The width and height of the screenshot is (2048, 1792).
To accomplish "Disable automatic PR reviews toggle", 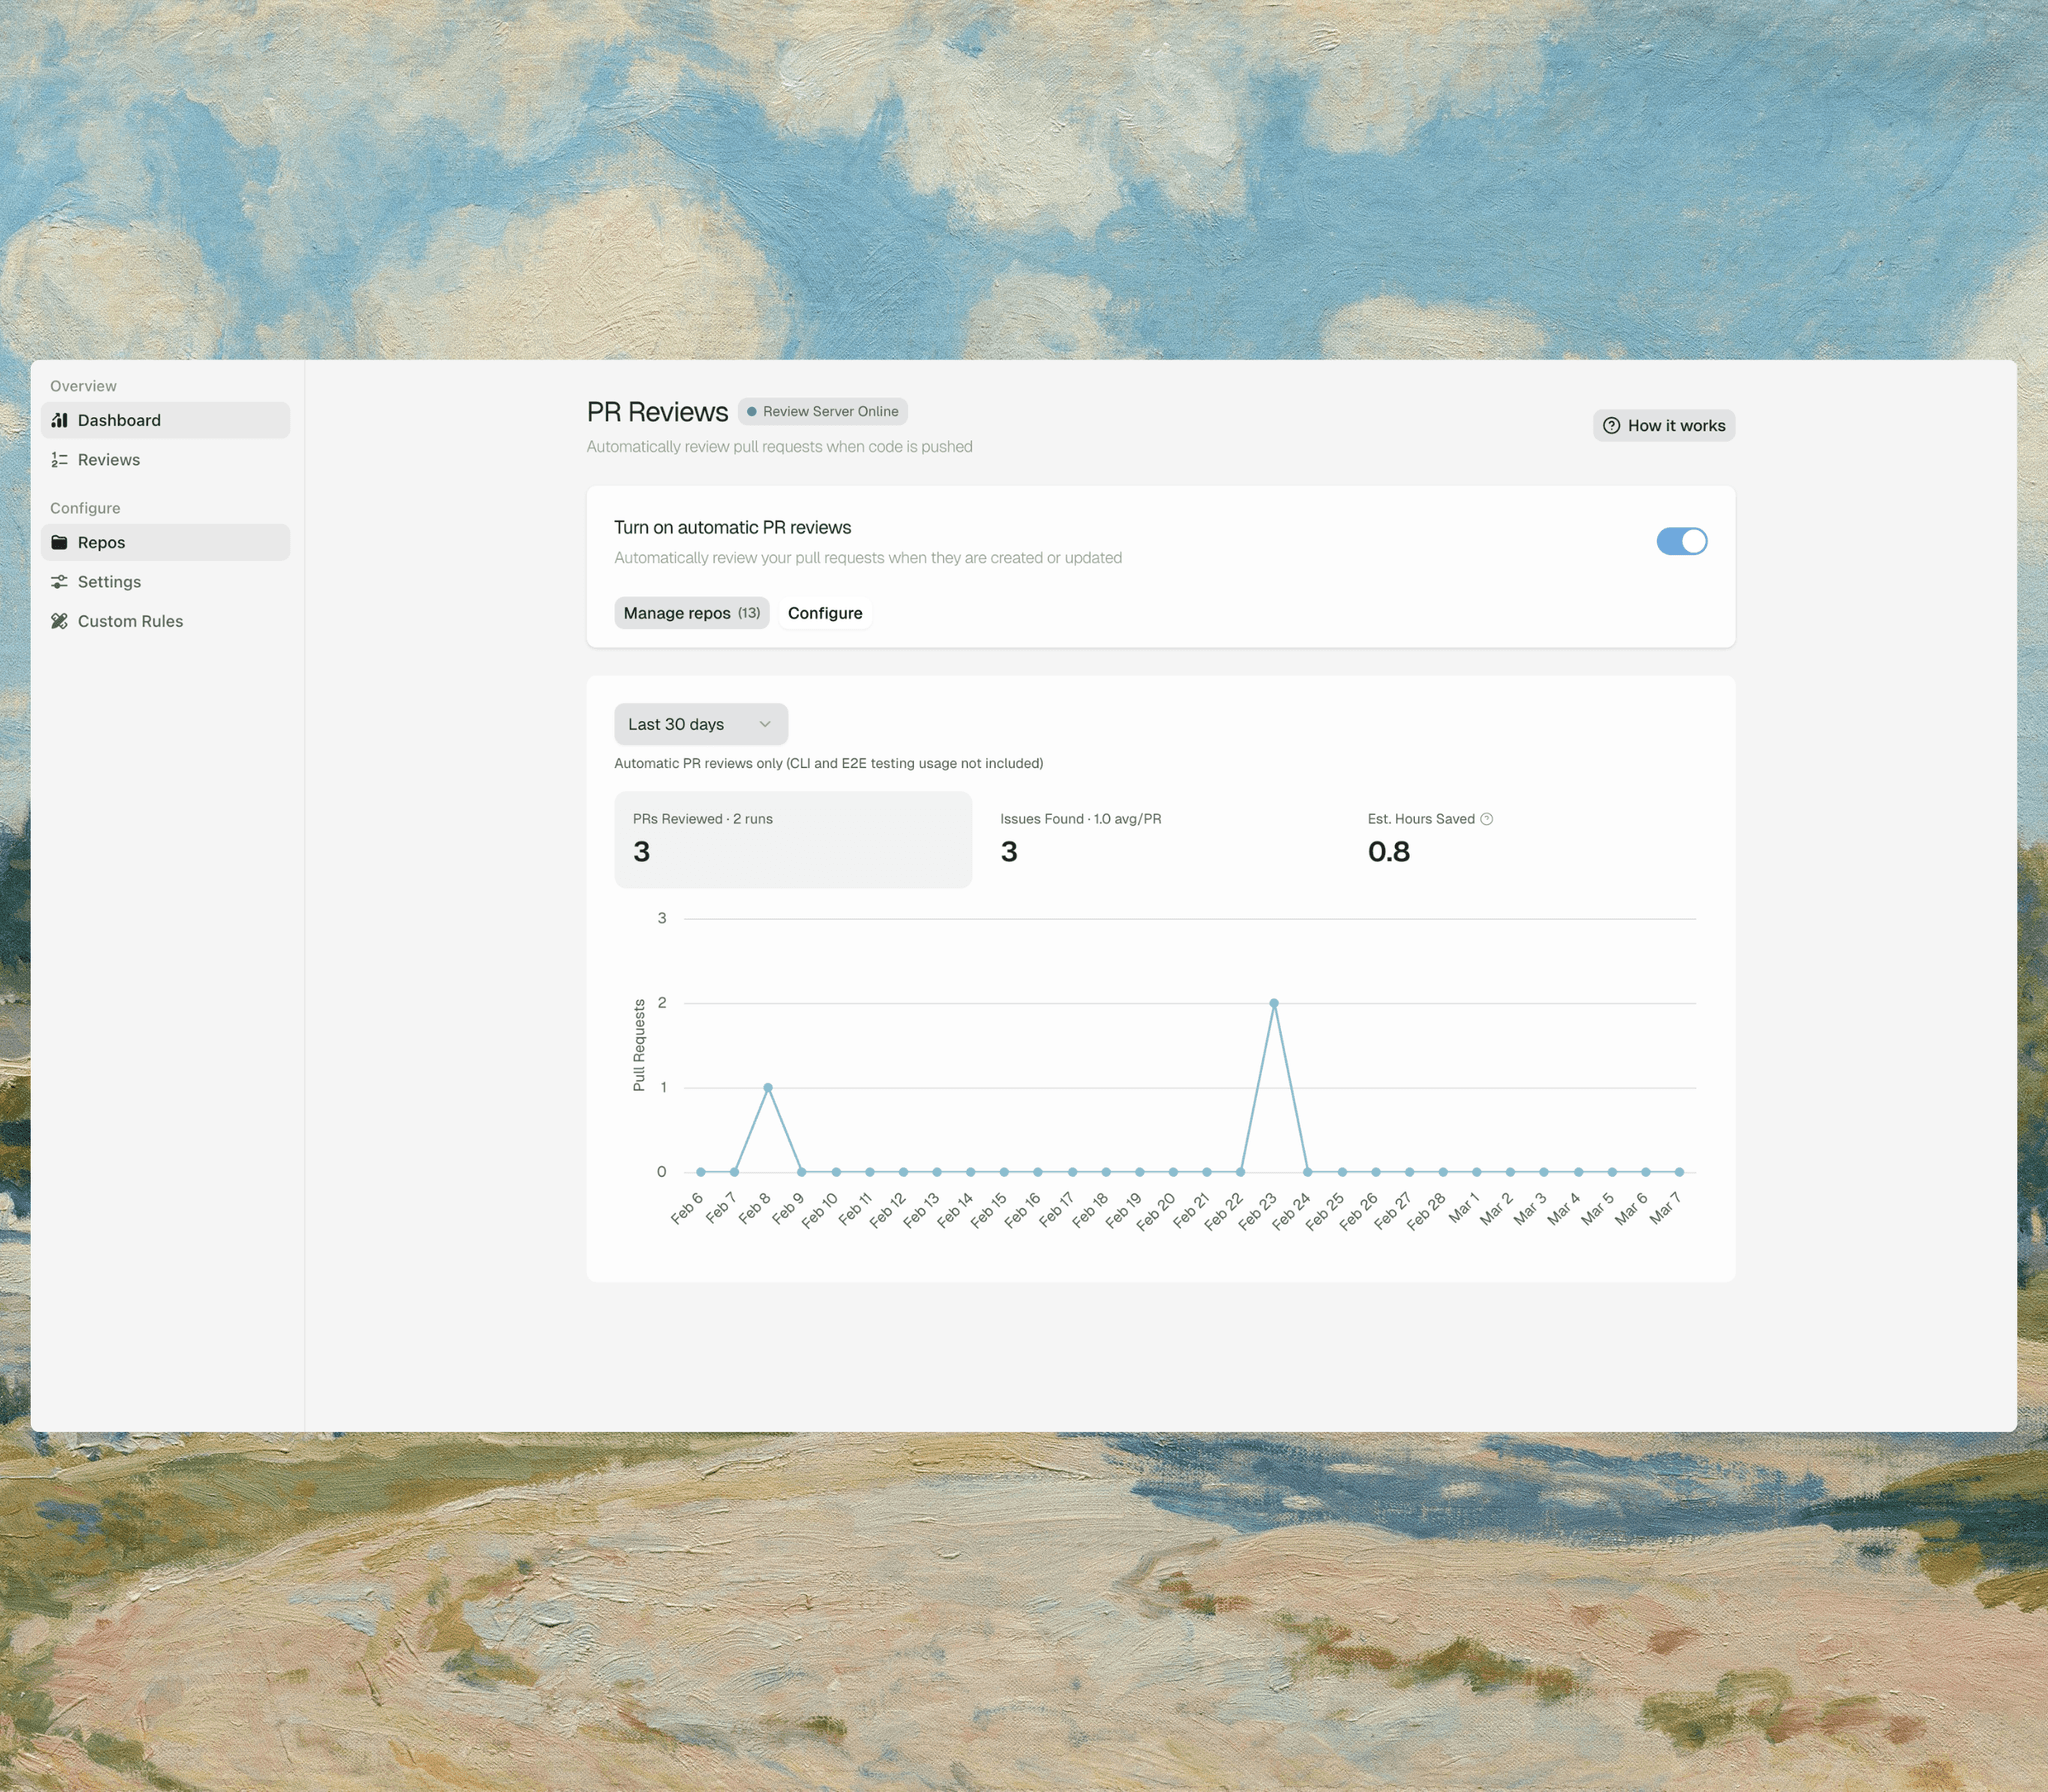I will (1681, 541).
